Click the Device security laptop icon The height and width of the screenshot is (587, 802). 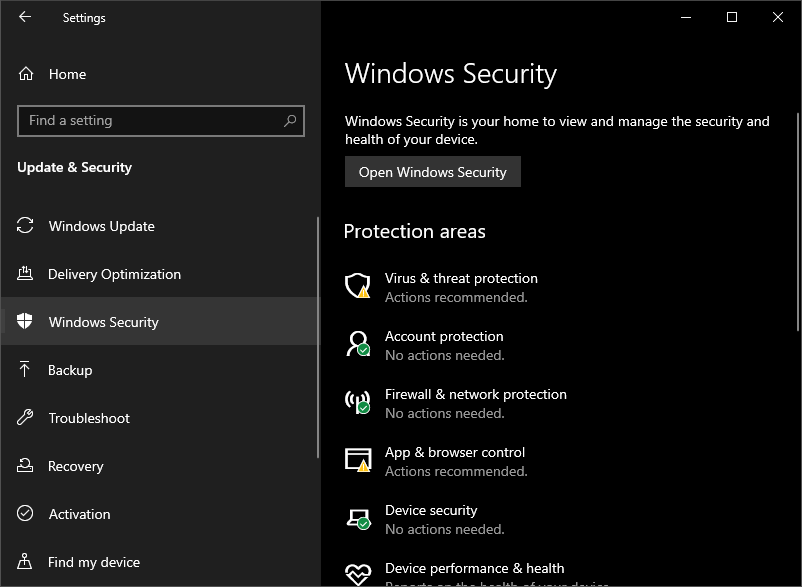(x=357, y=518)
